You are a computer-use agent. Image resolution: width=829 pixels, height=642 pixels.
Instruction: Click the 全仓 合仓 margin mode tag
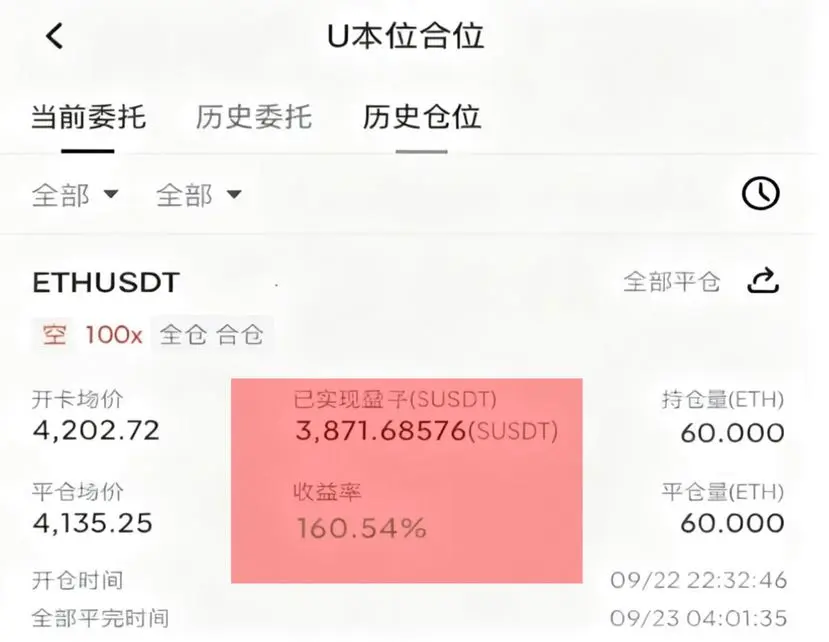[x=211, y=335]
